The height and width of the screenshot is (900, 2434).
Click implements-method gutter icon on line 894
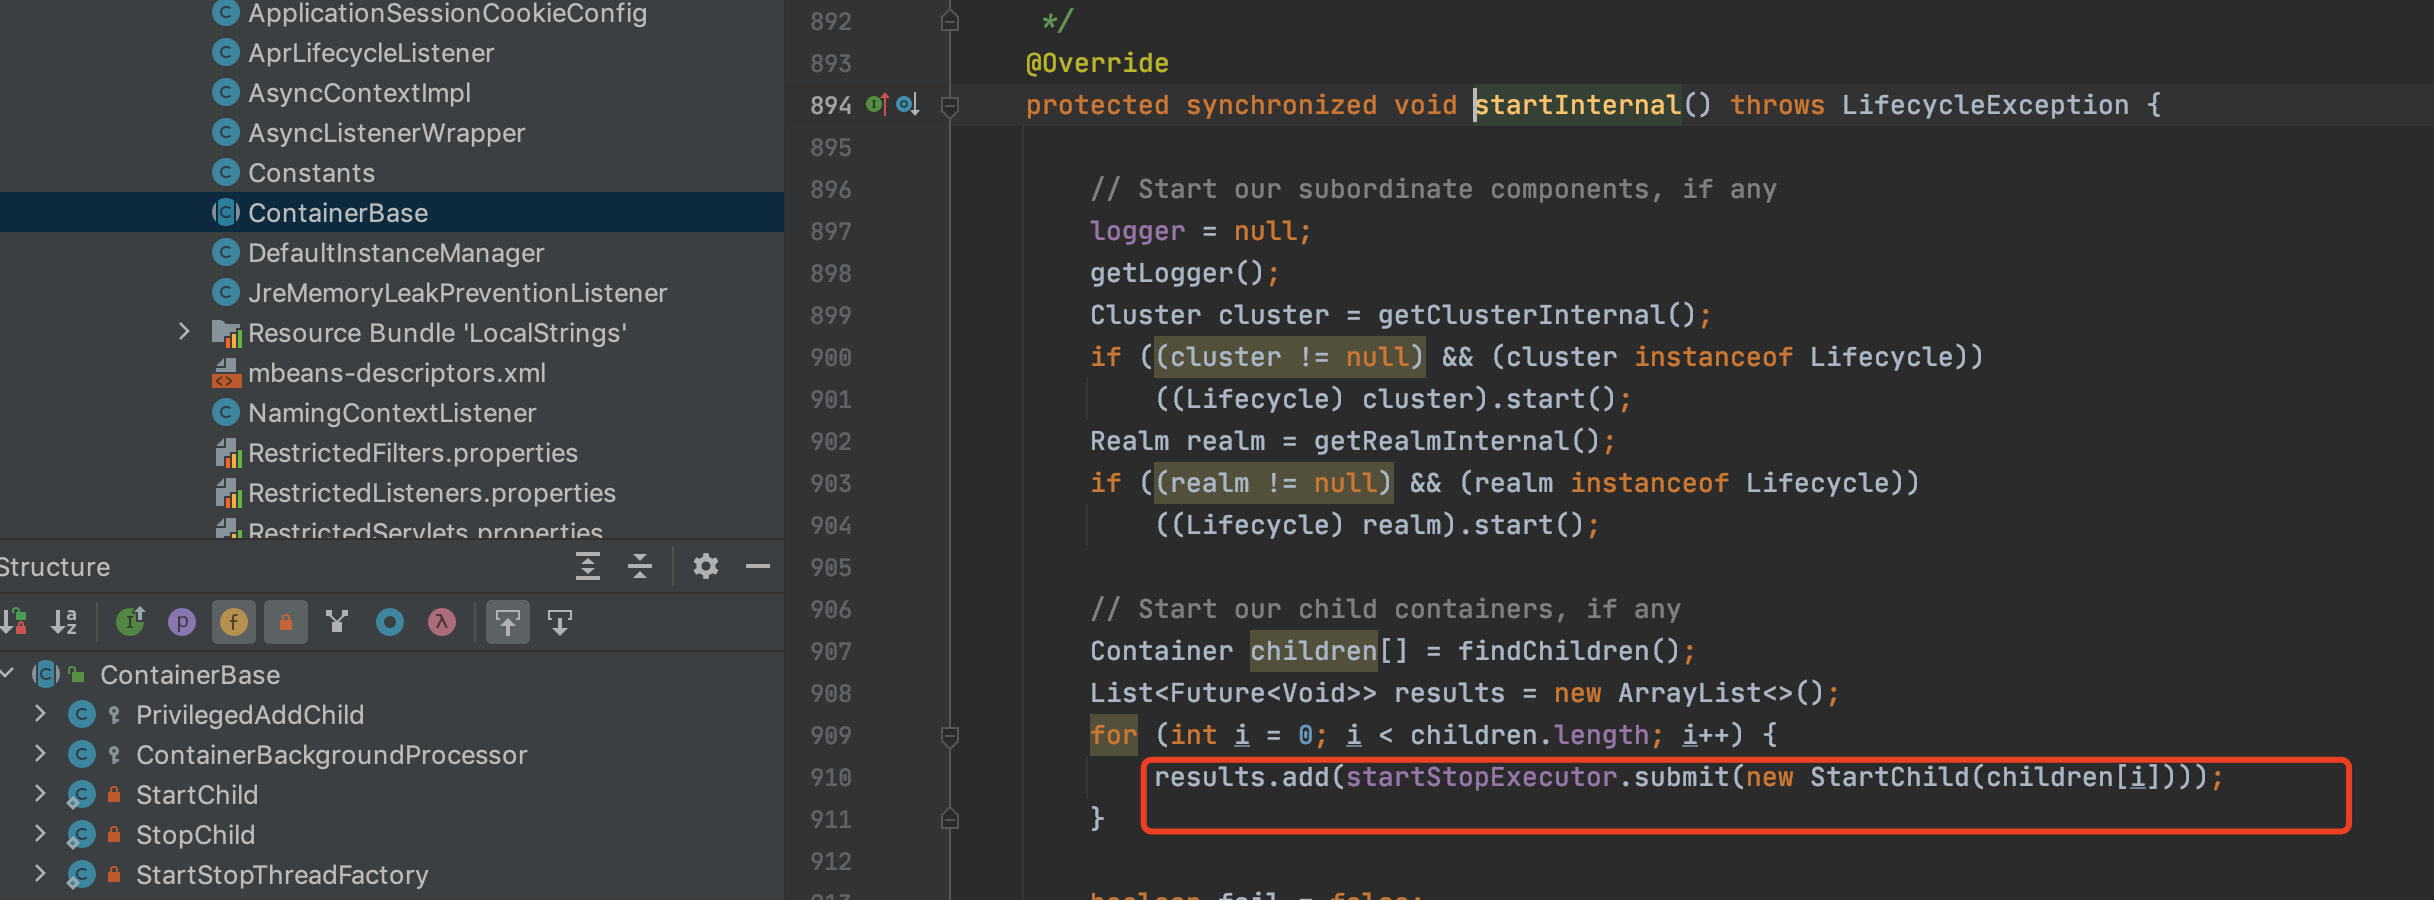[x=877, y=104]
